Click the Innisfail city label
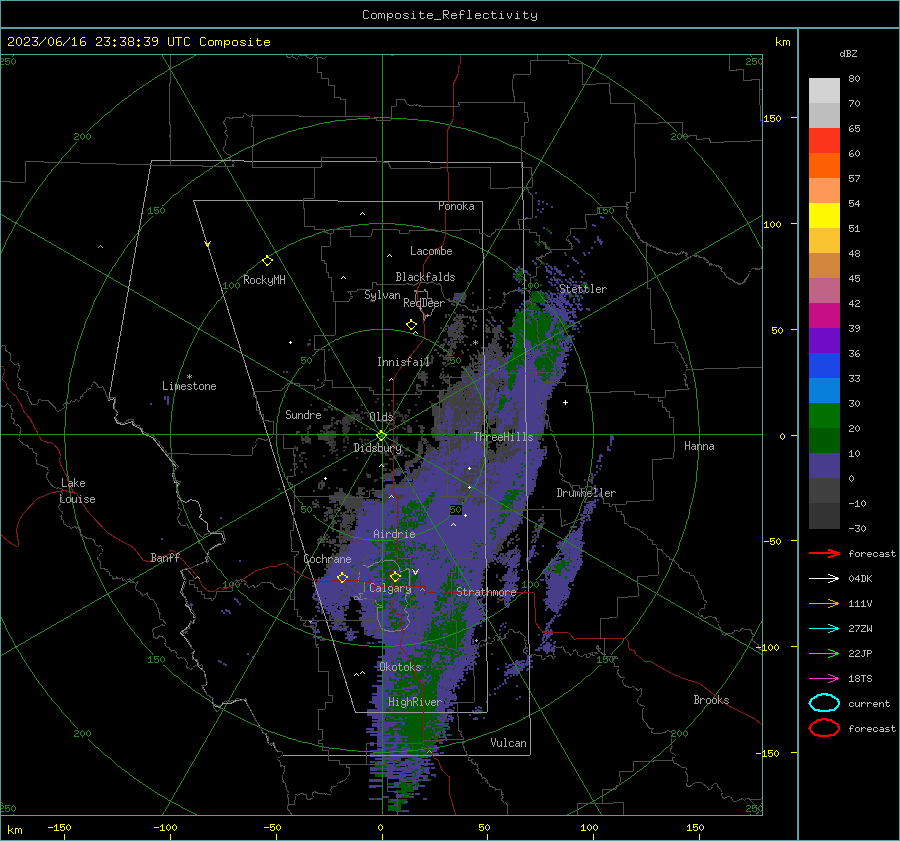The height and width of the screenshot is (841, 900). click(x=404, y=362)
